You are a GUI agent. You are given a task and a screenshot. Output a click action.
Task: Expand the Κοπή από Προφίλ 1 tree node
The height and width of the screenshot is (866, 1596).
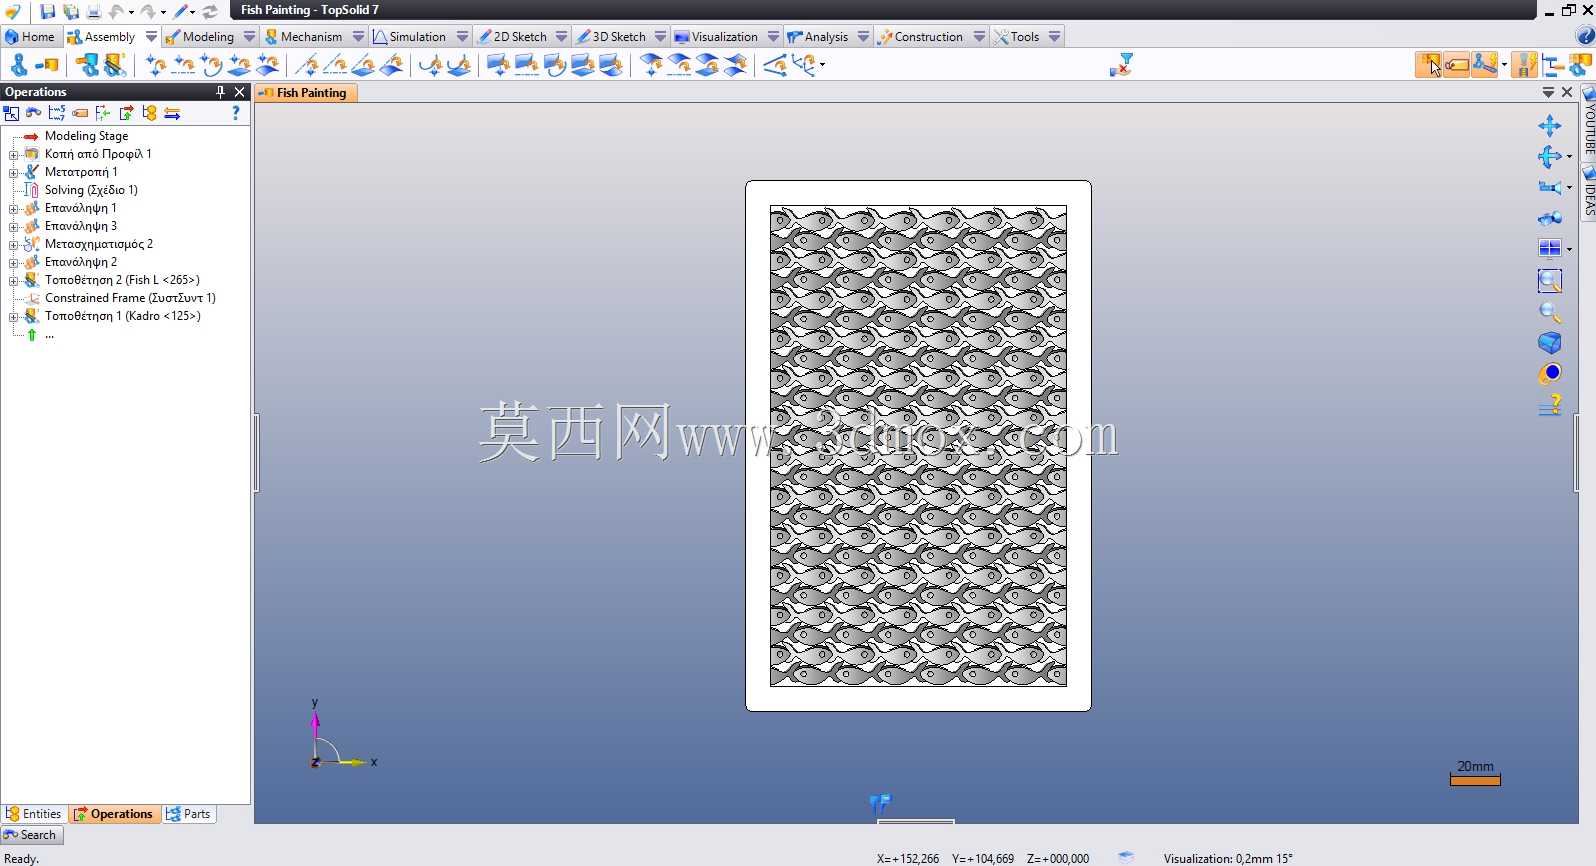pyautogui.click(x=14, y=154)
